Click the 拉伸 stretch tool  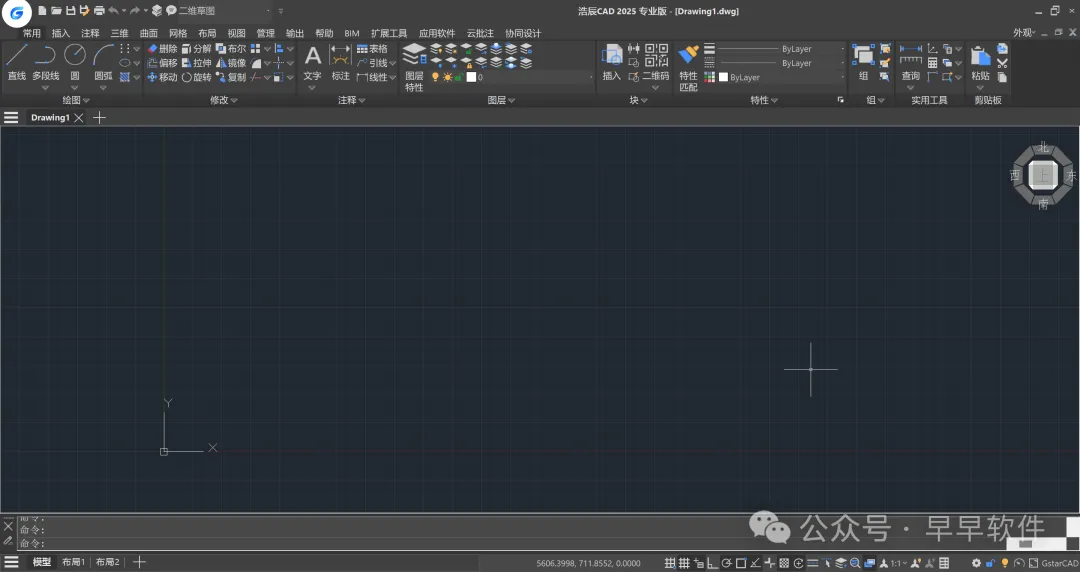(x=196, y=63)
